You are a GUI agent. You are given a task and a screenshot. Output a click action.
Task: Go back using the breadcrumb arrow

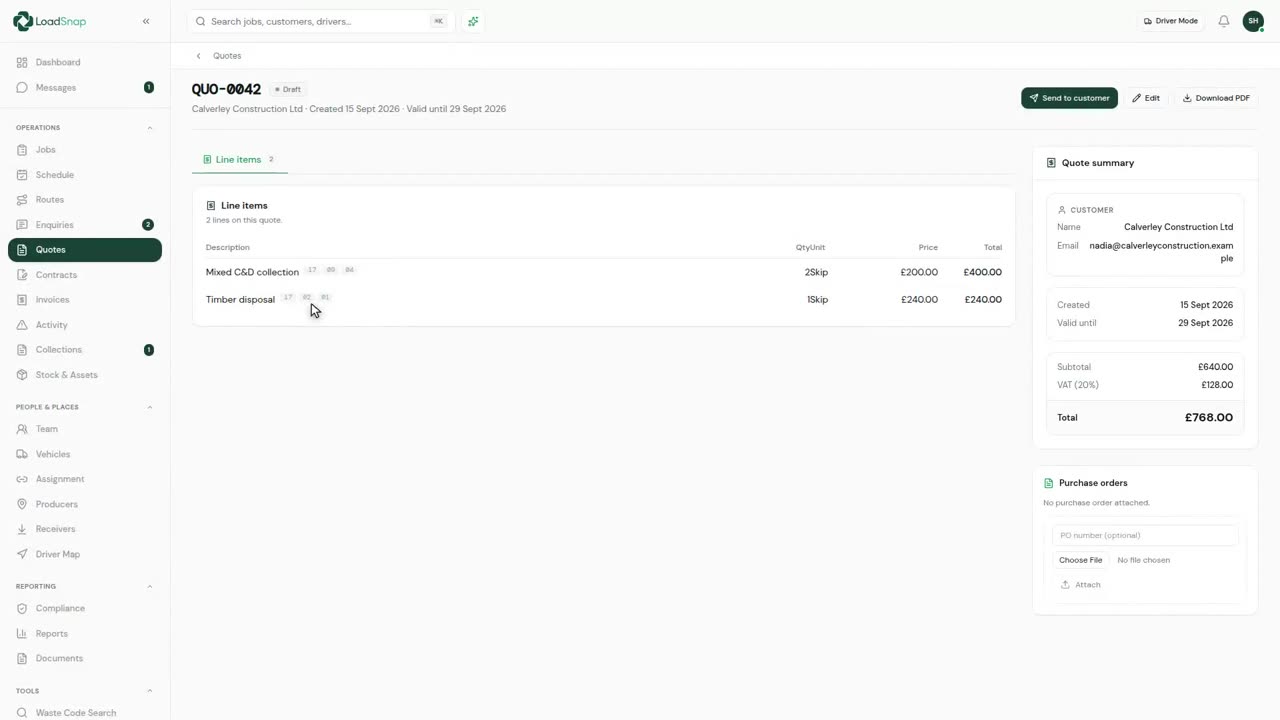coord(199,56)
